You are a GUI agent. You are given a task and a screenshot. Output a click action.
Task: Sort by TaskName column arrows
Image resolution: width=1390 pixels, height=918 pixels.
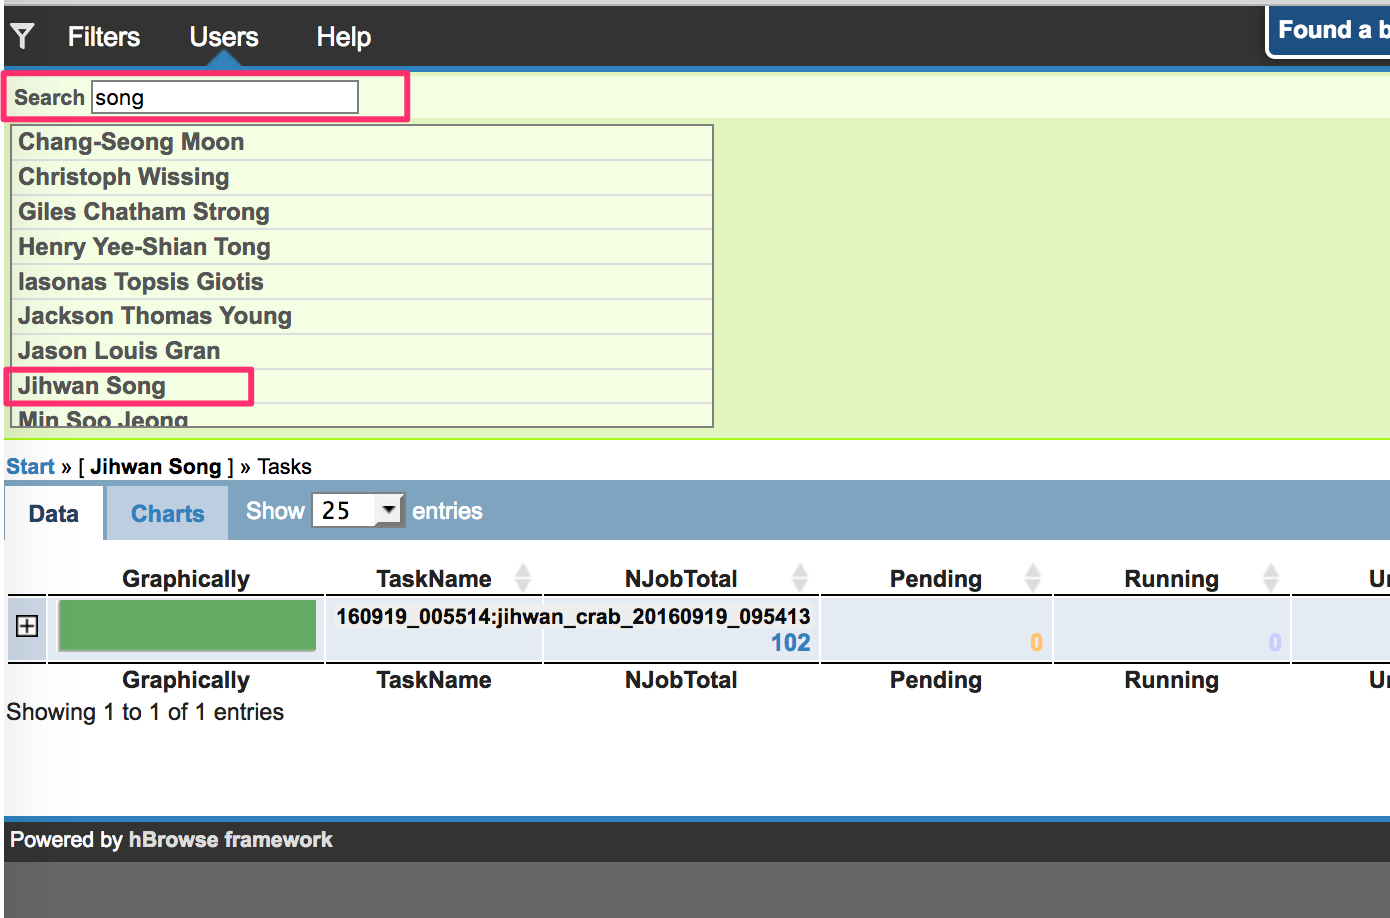[x=522, y=578]
